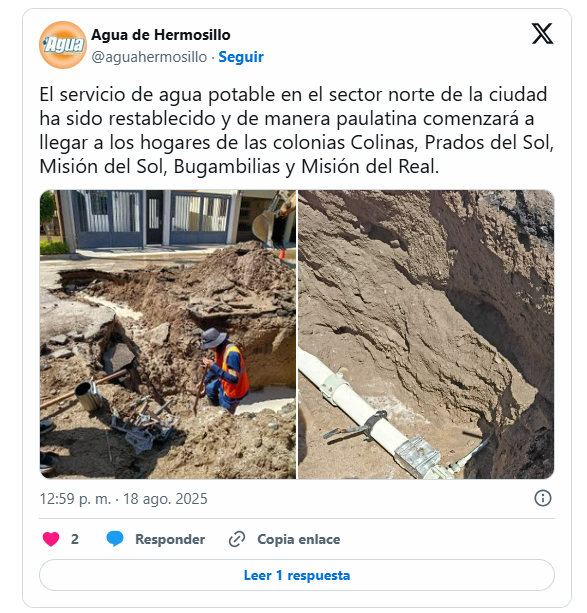Click the Responder button

pyautogui.click(x=170, y=540)
